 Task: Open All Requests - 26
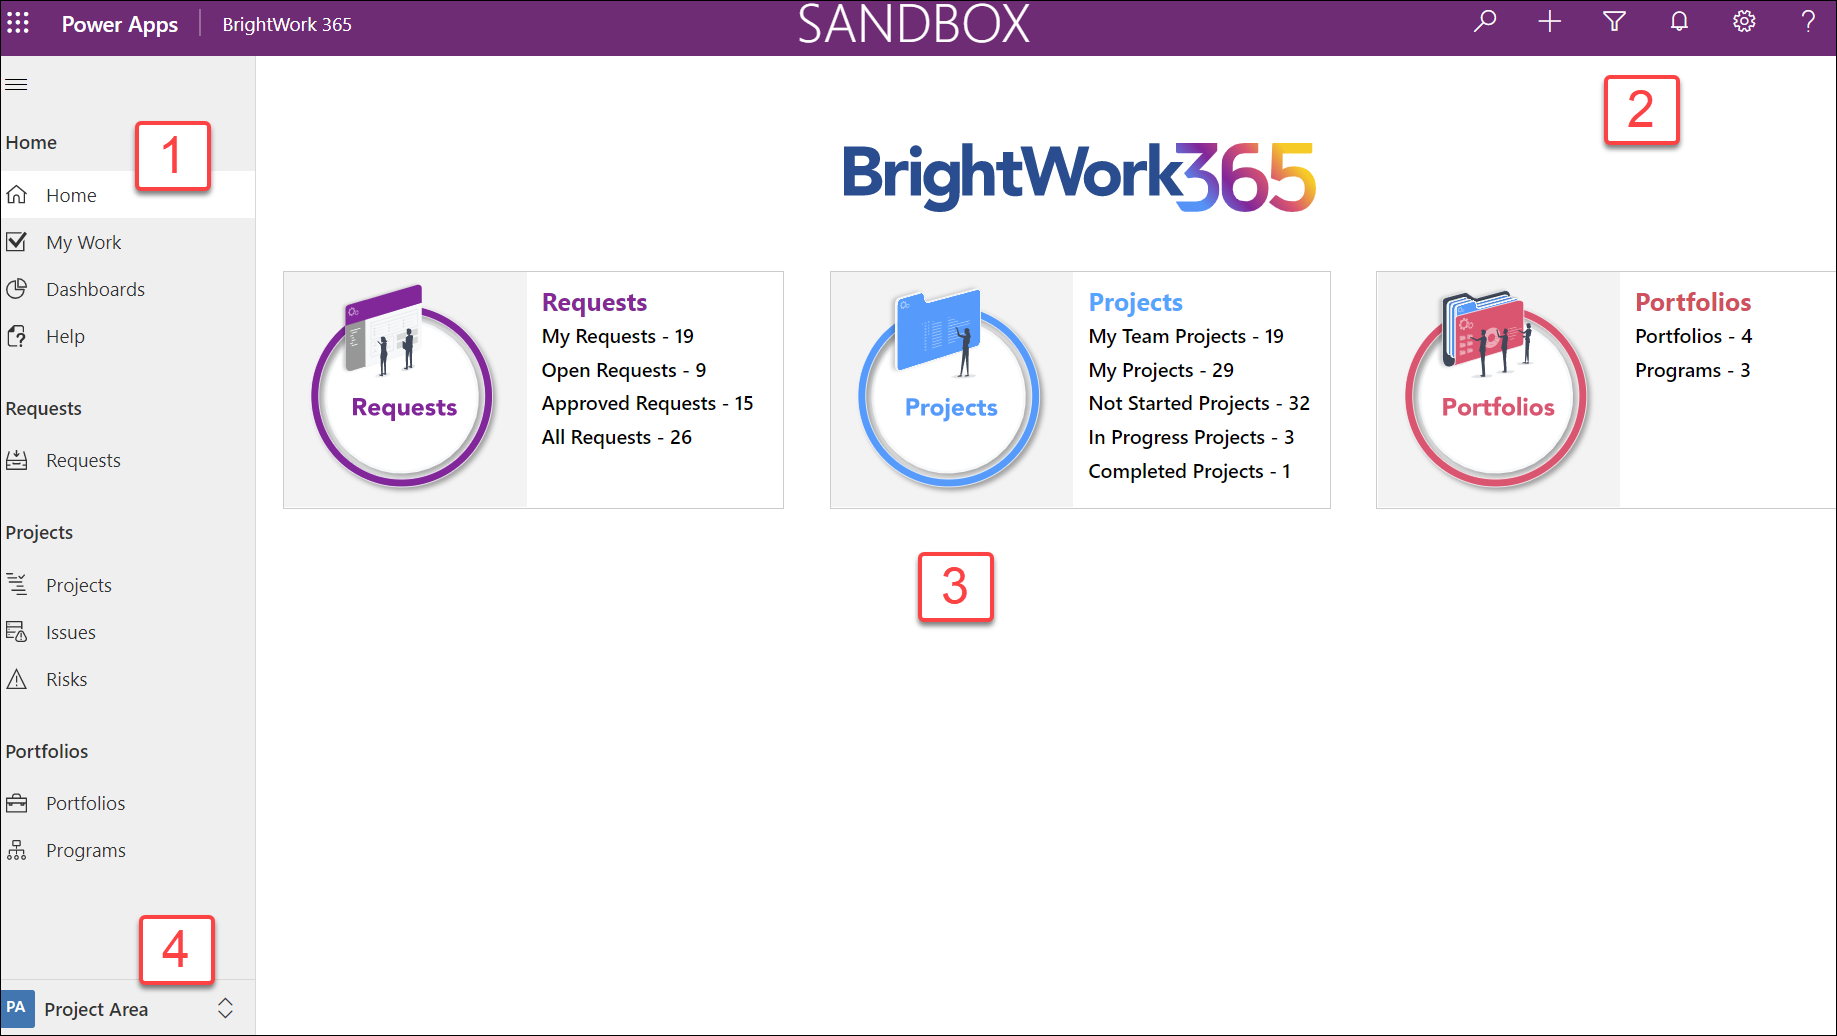click(616, 437)
